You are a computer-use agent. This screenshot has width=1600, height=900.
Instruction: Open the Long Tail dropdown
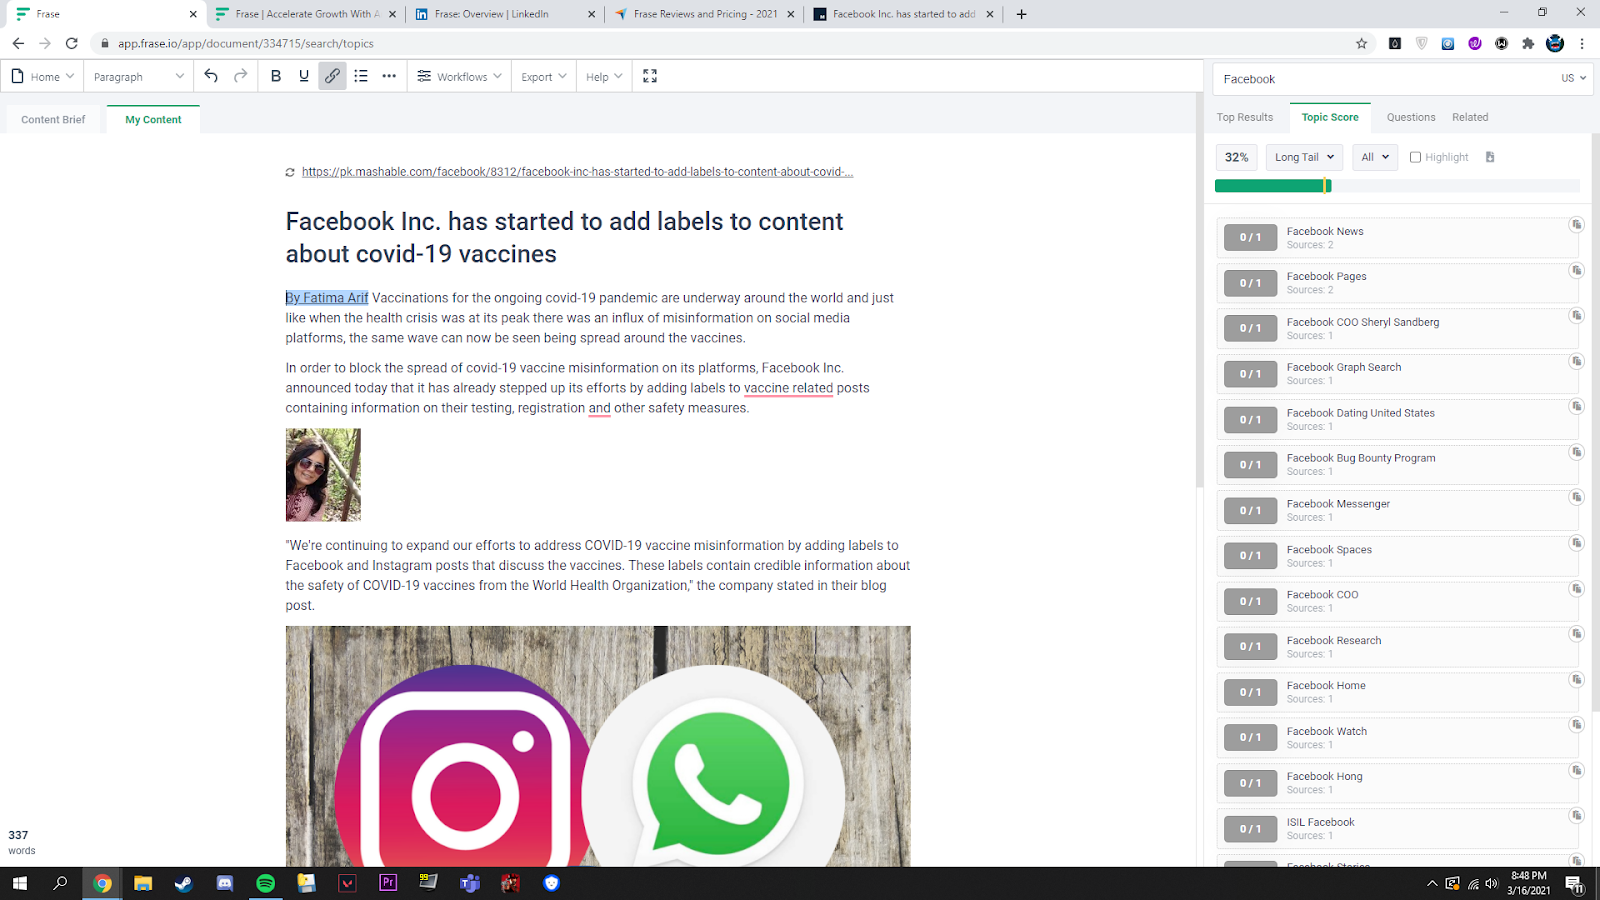point(1305,157)
